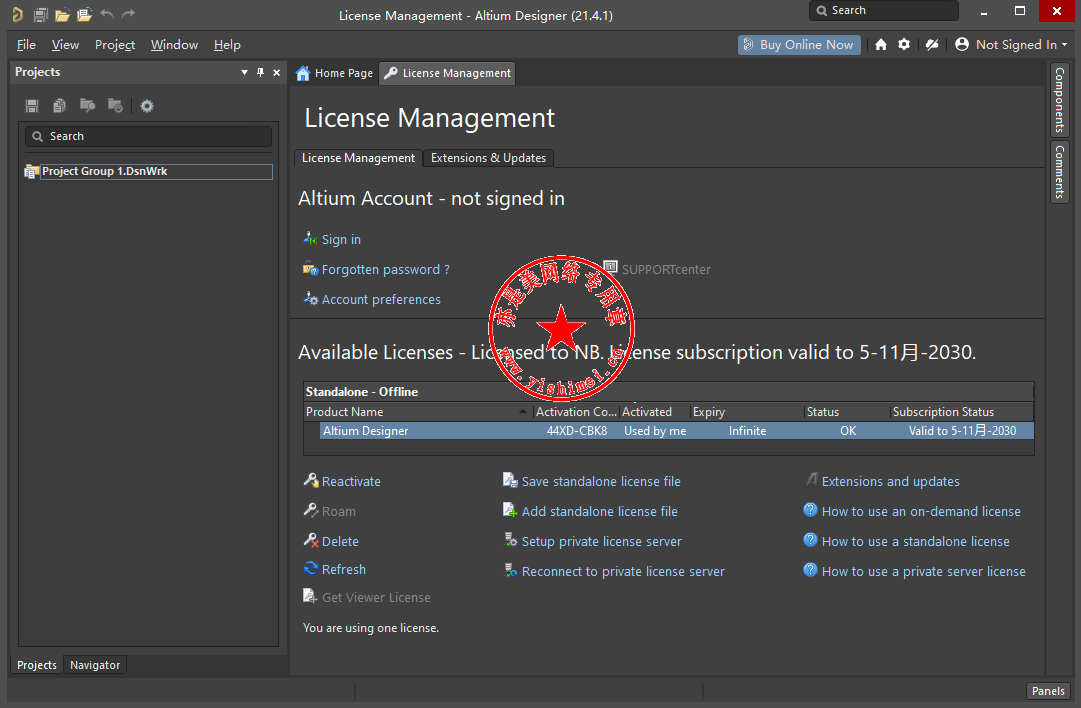Click the notifications icon next to gear
Viewport: 1081px width, 708px height.
[932, 45]
